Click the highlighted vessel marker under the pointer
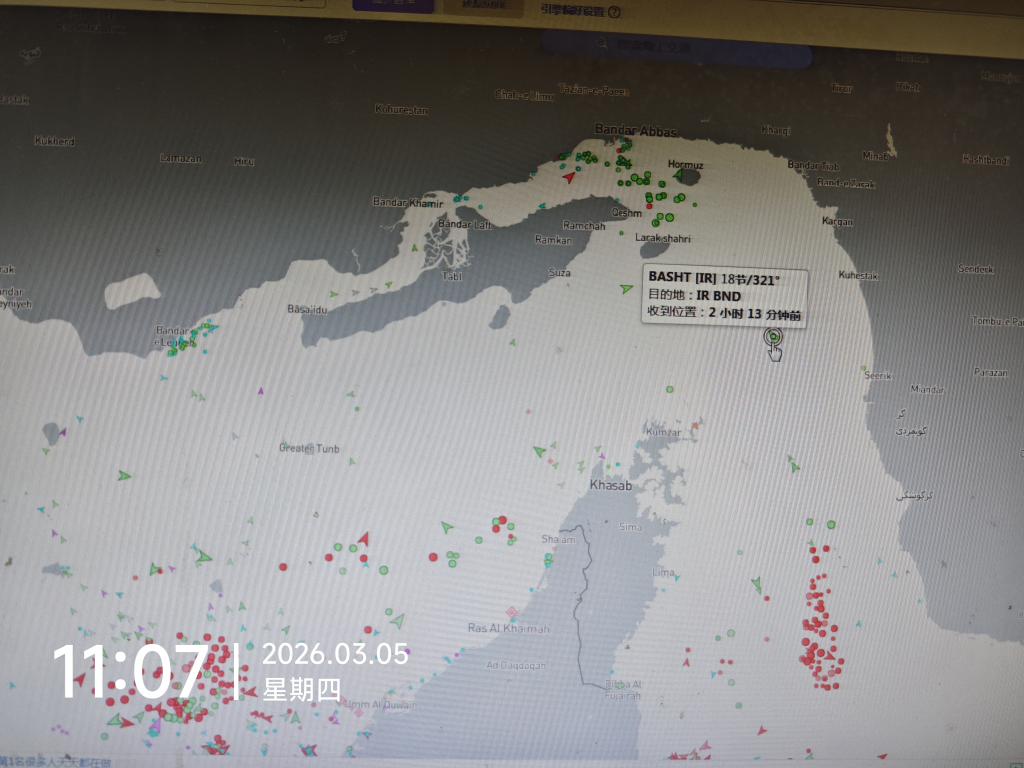The image size is (1024, 768). pos(773,337)
